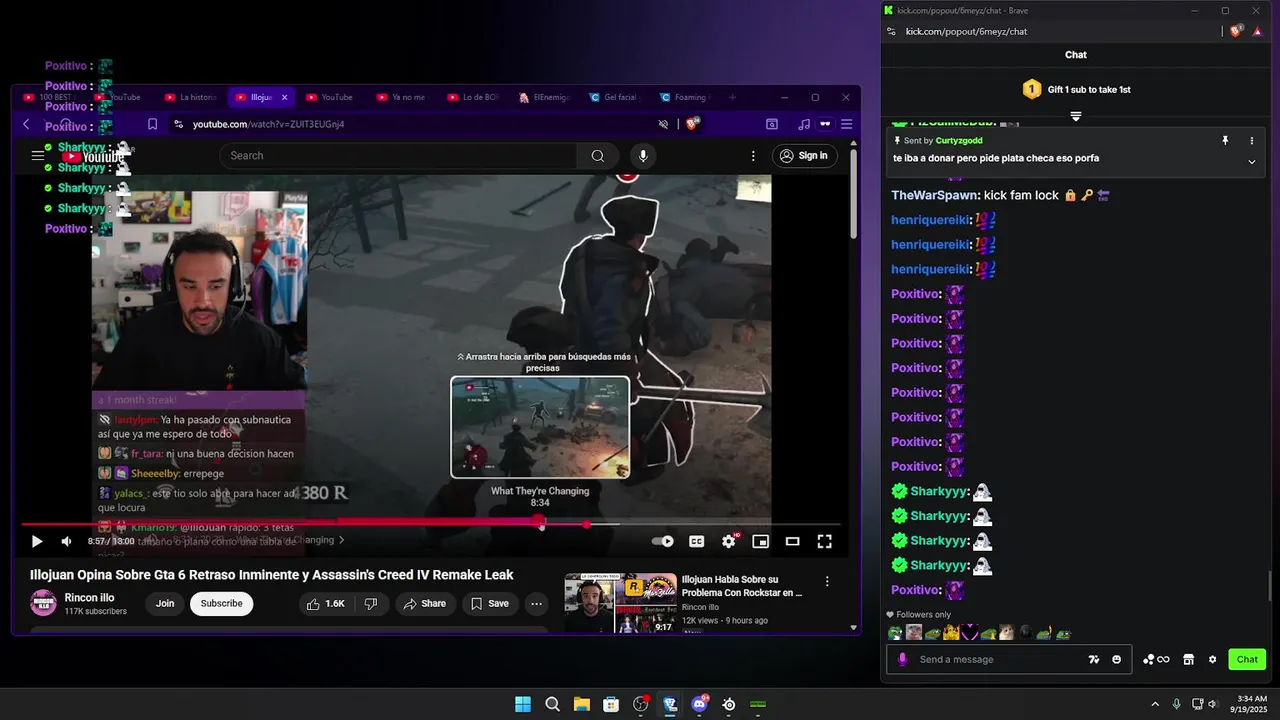1280x720 pixels.
Task: Open Brave Shields in Kick chat window
Action: tap(1236, 31)
